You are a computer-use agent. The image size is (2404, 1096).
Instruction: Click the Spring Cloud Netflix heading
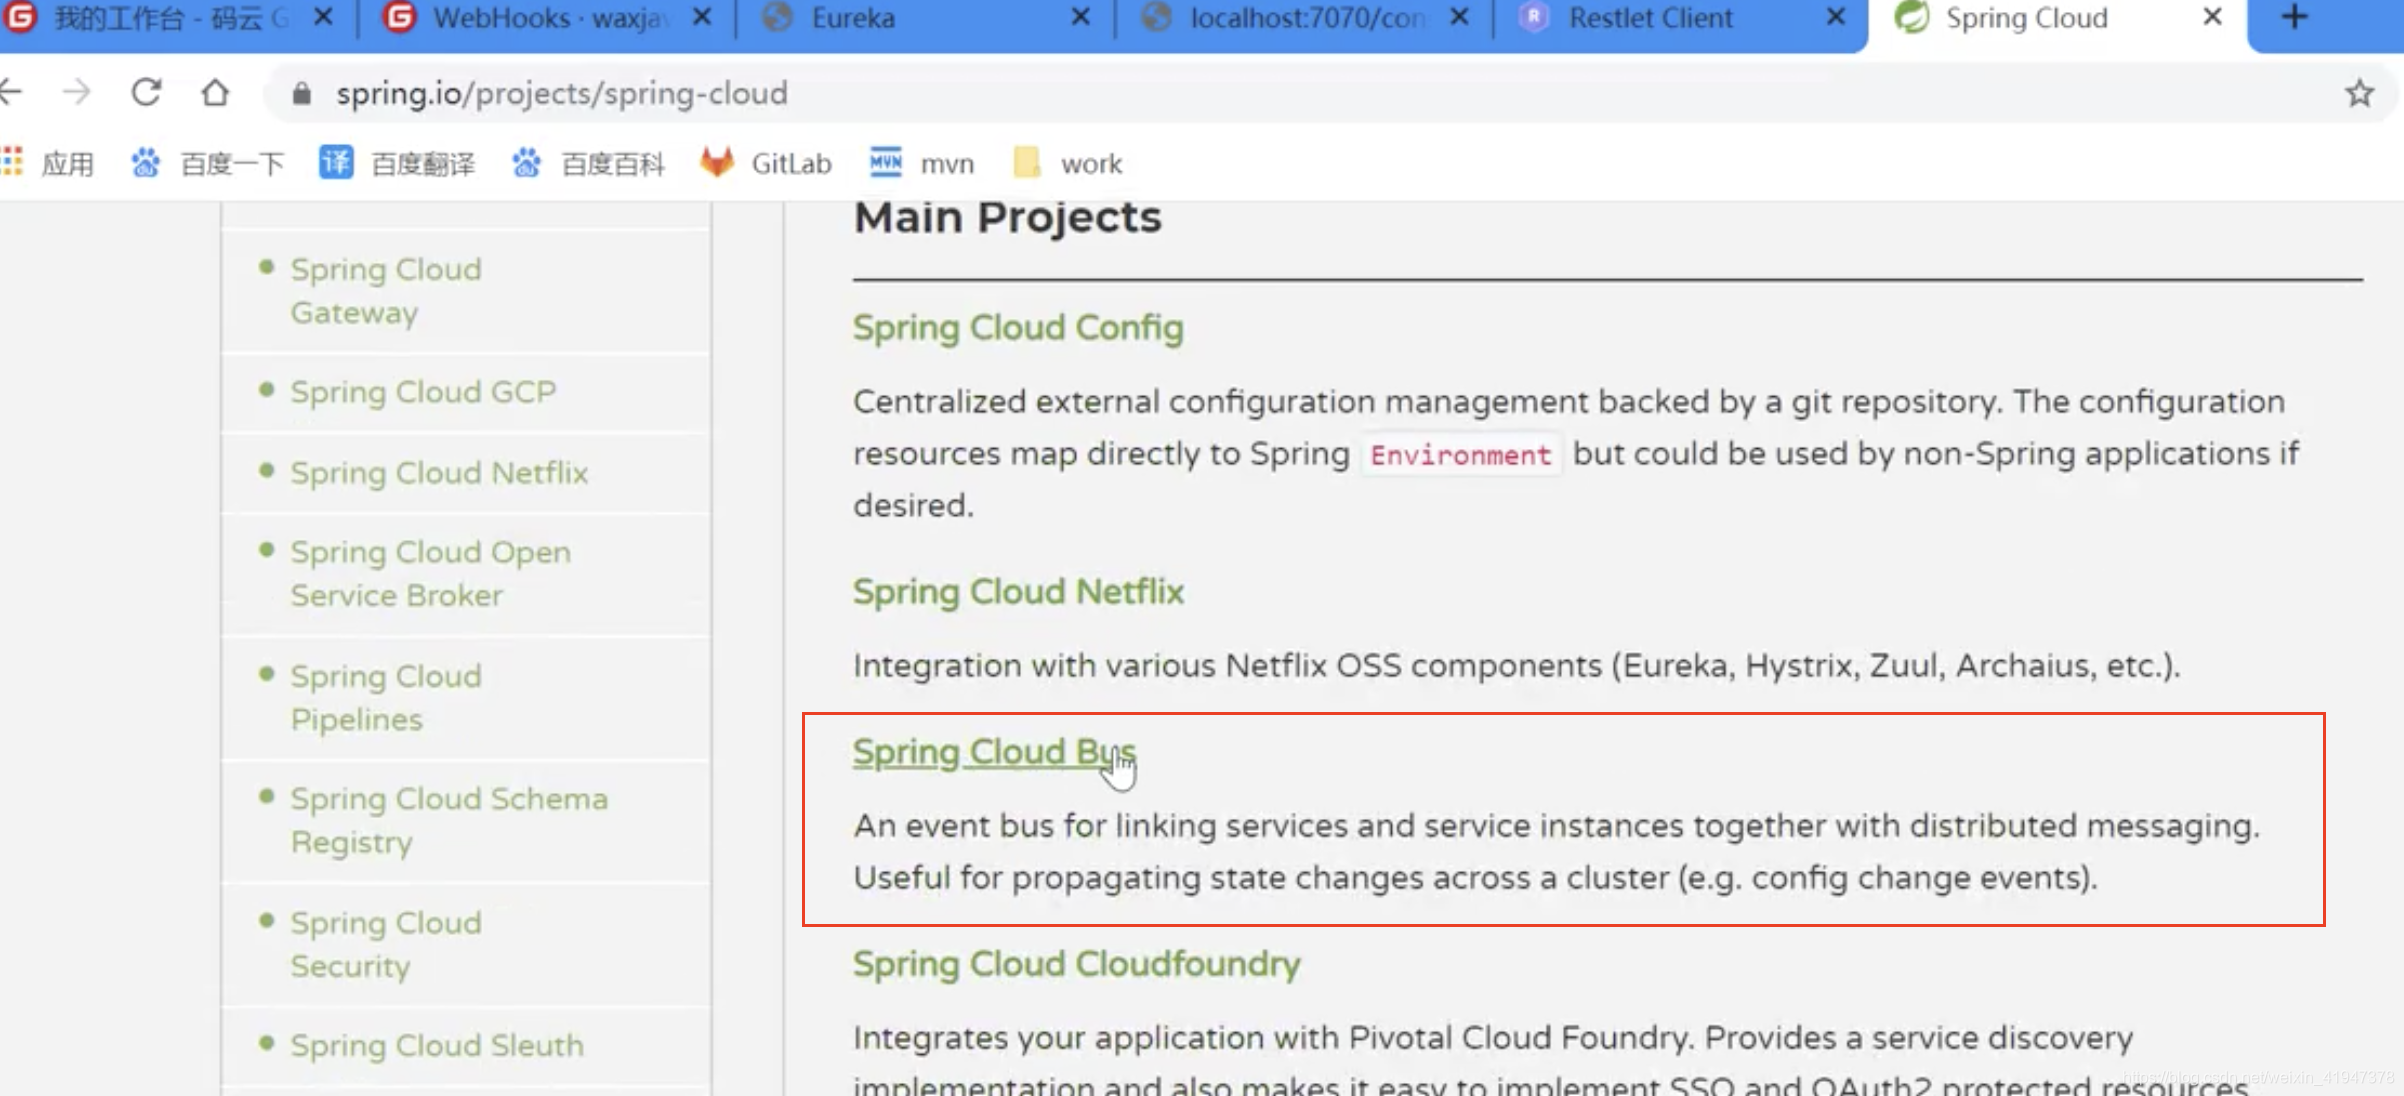coord(1018,590)
